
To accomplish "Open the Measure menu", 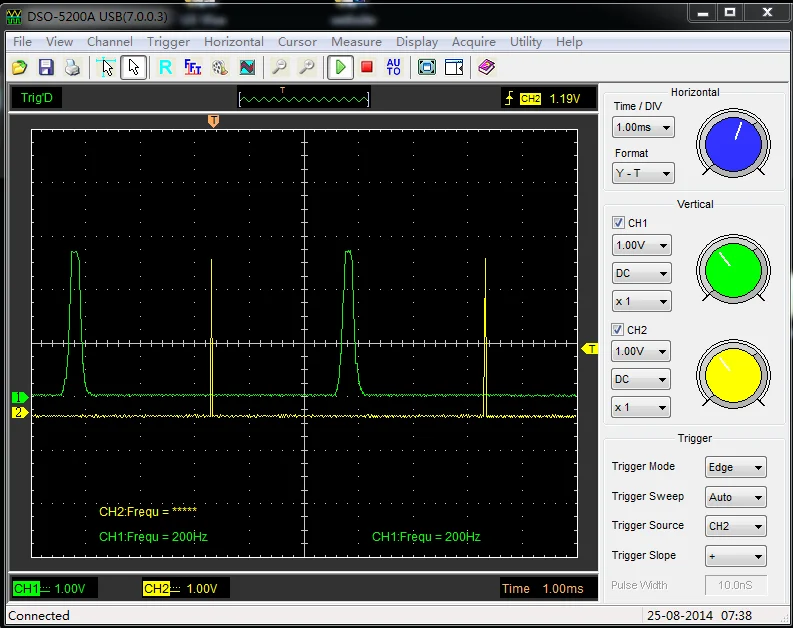I will (x=356, y=42).
